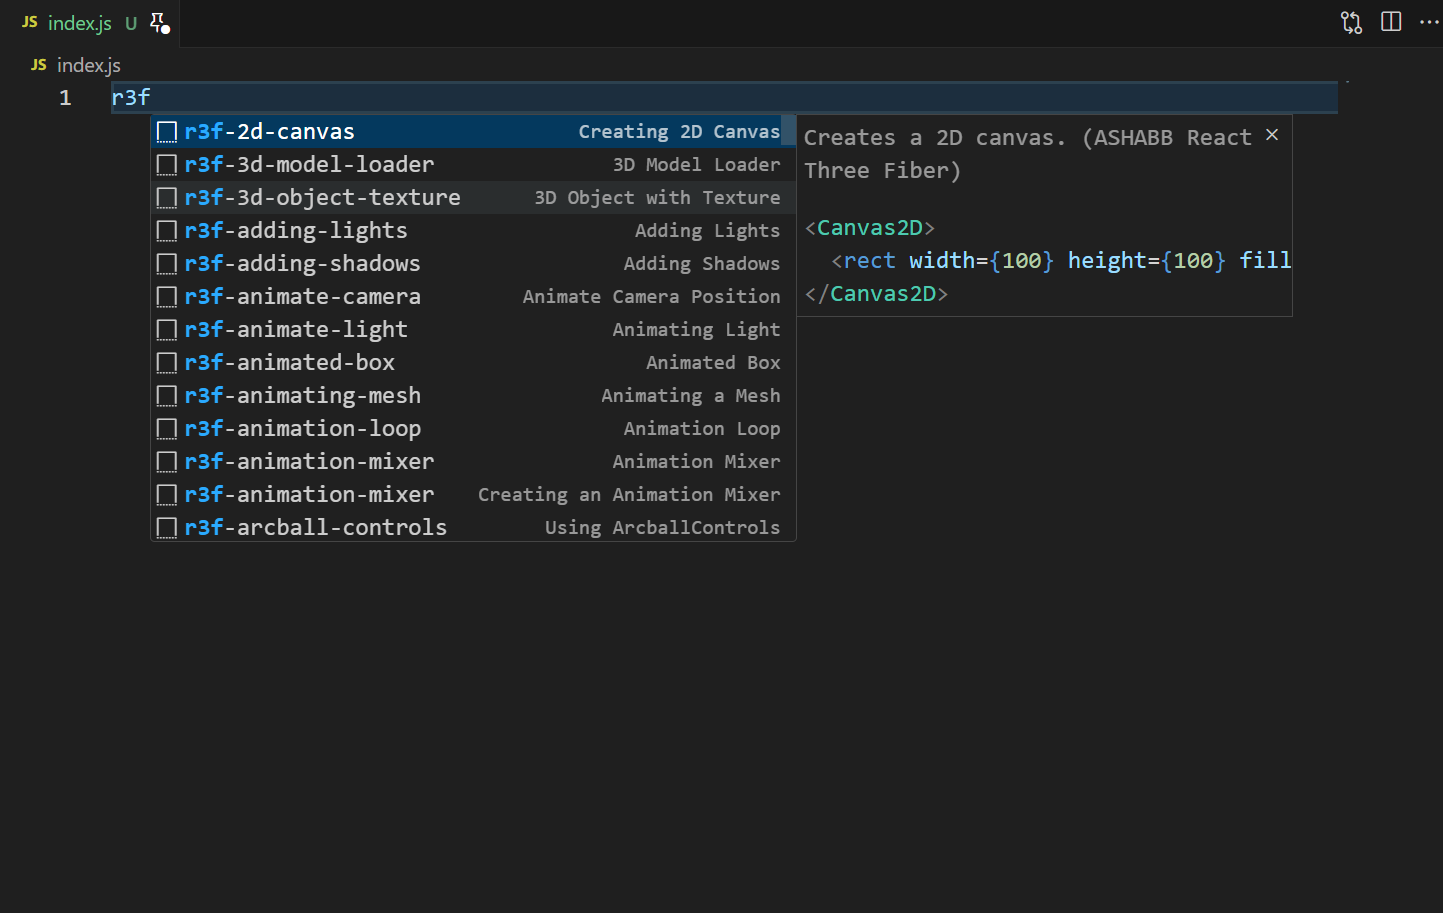The image size is (1443, 913).
Task: Choose the r3f-arcball-controls suggestion
Action: point(473,528)
